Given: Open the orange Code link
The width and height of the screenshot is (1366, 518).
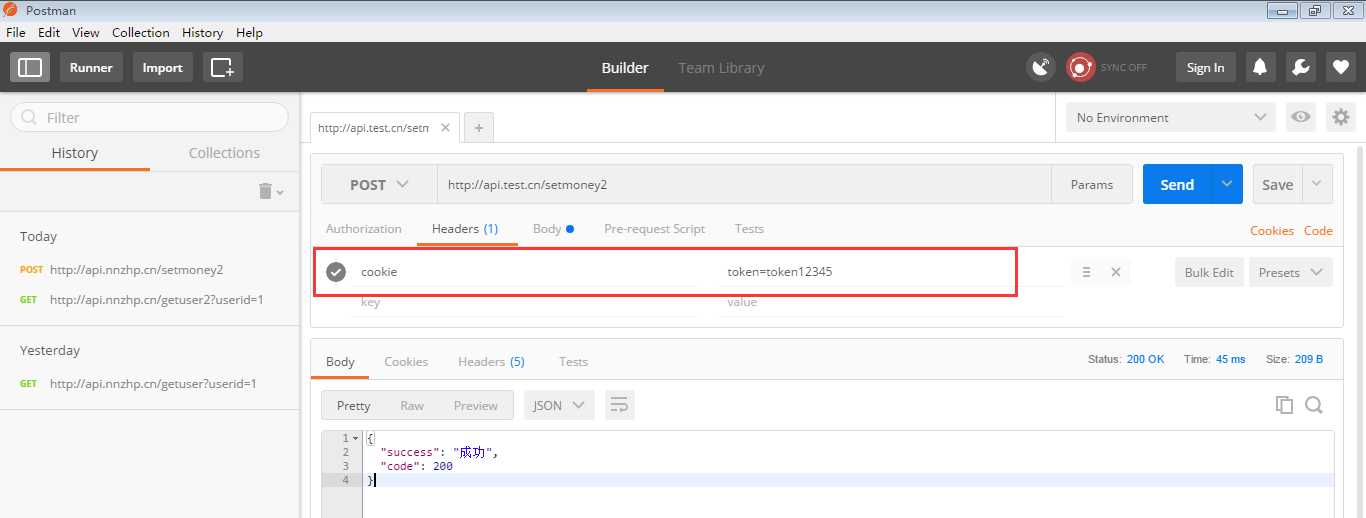Looking at the screenshot, I should tap(1318, 230).
